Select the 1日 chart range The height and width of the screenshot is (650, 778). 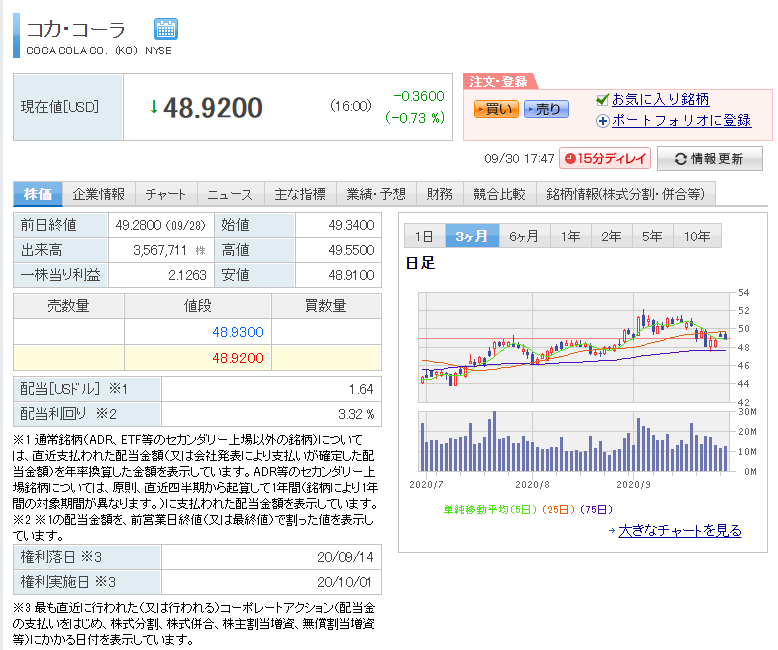[424, 236]
